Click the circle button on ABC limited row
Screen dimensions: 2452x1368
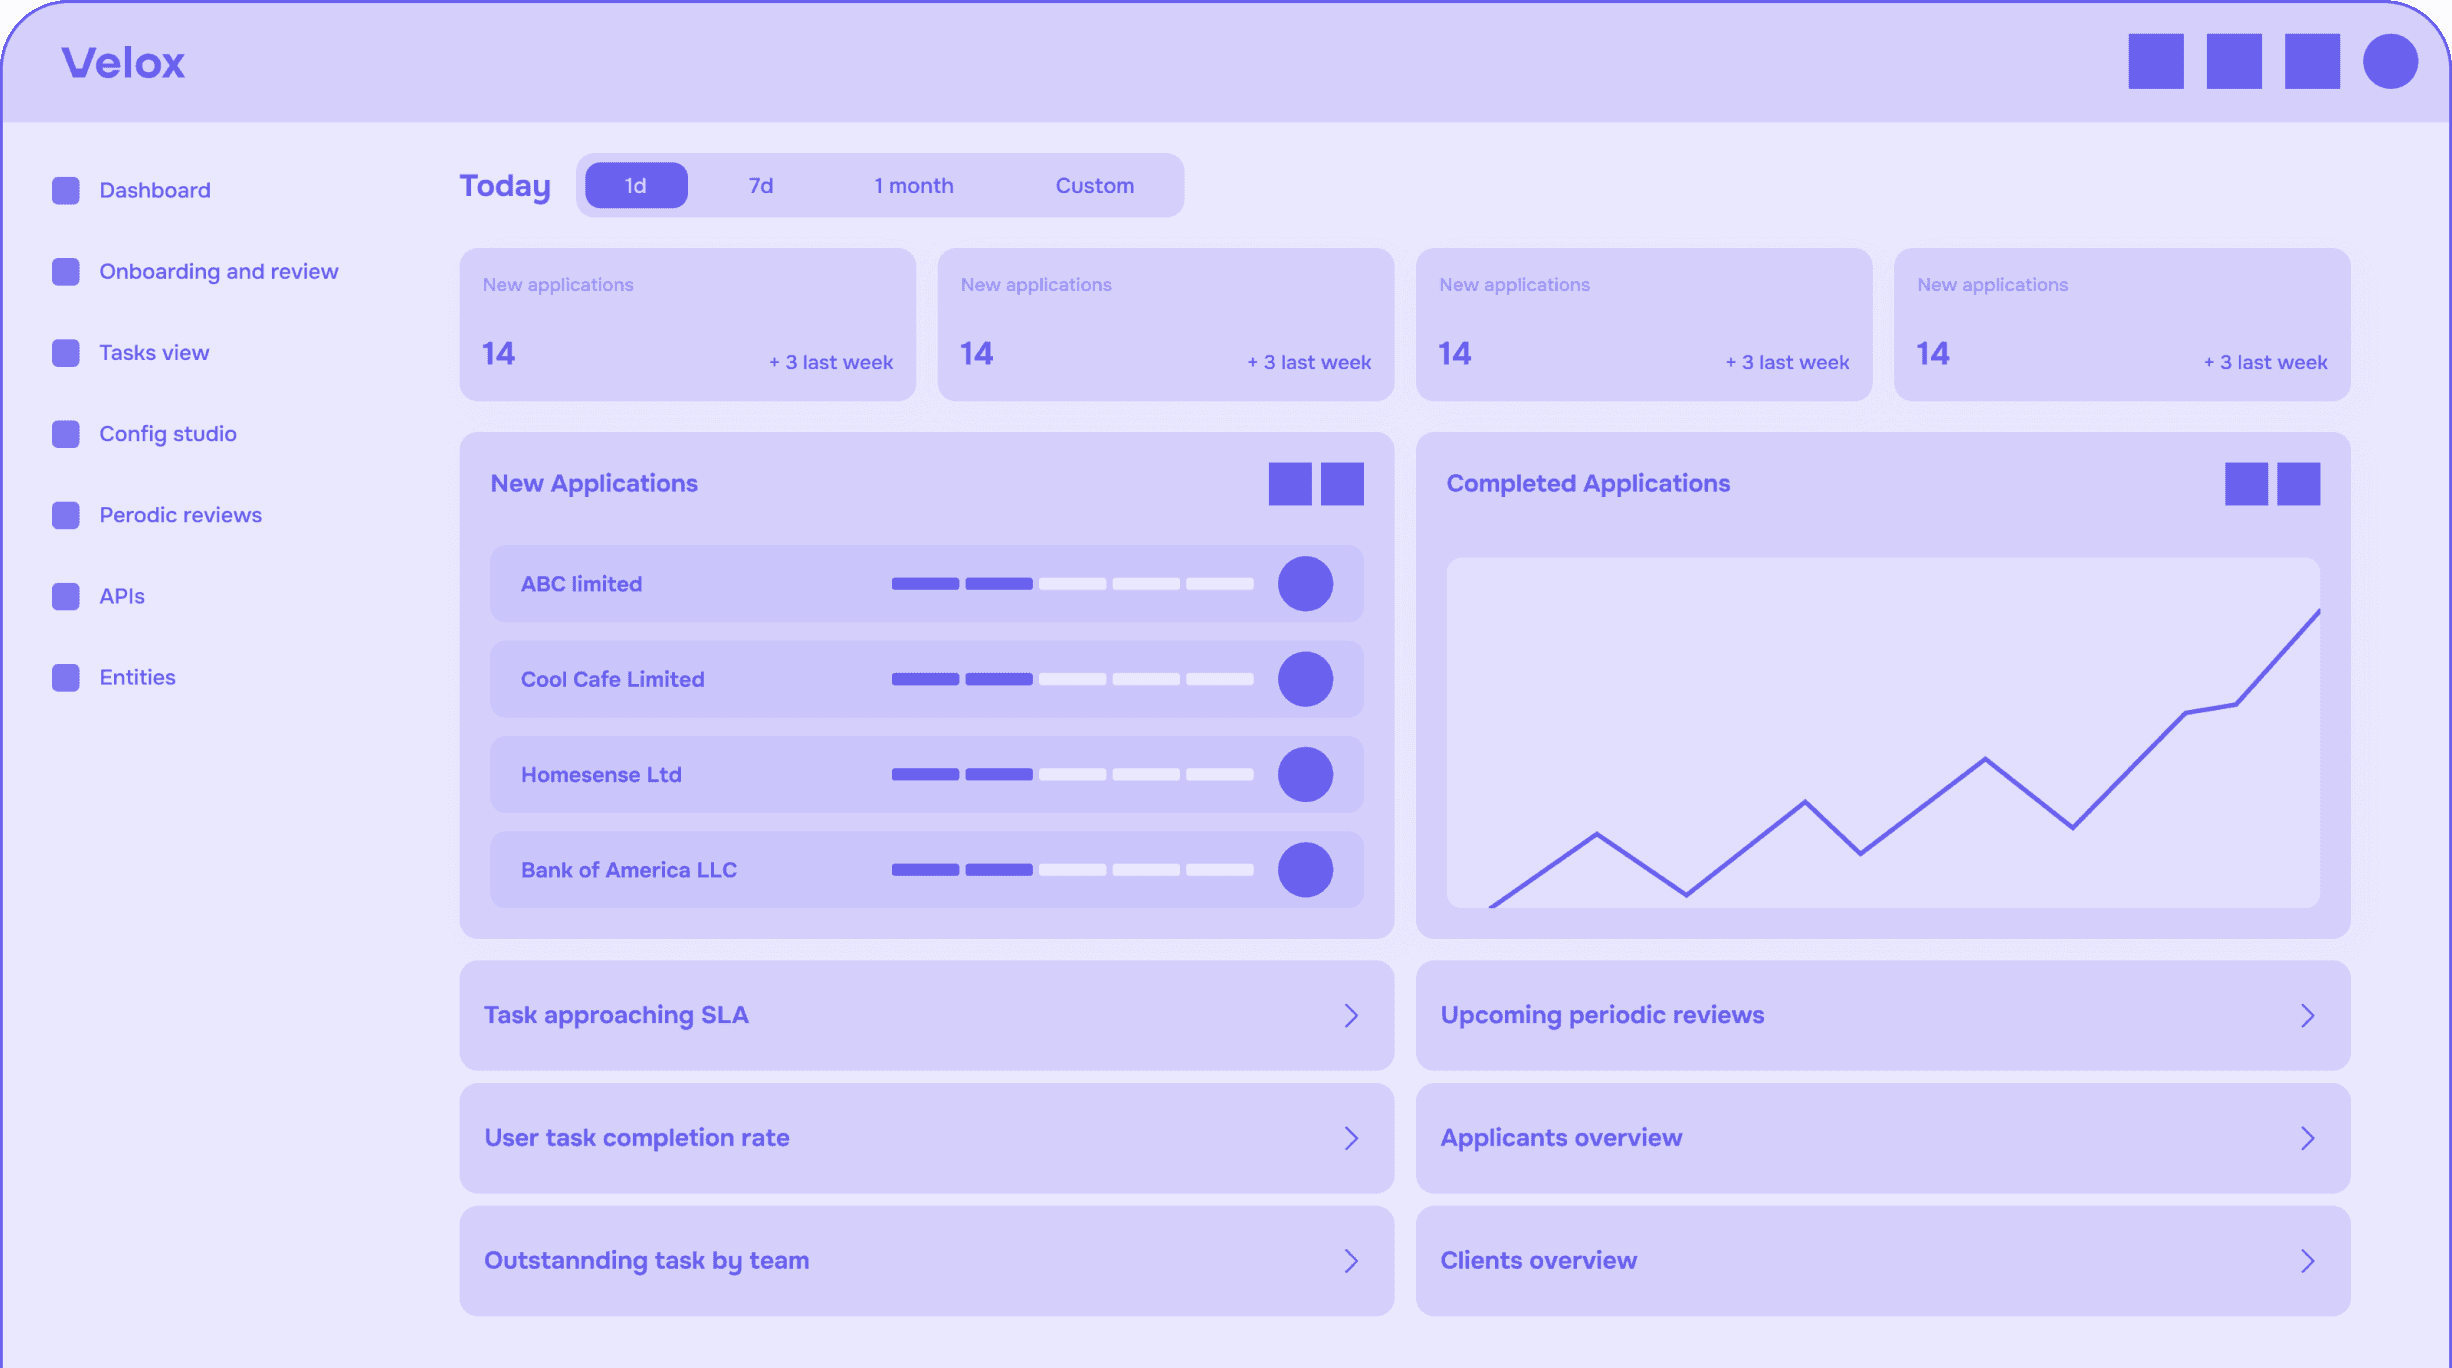[1305, 584]
